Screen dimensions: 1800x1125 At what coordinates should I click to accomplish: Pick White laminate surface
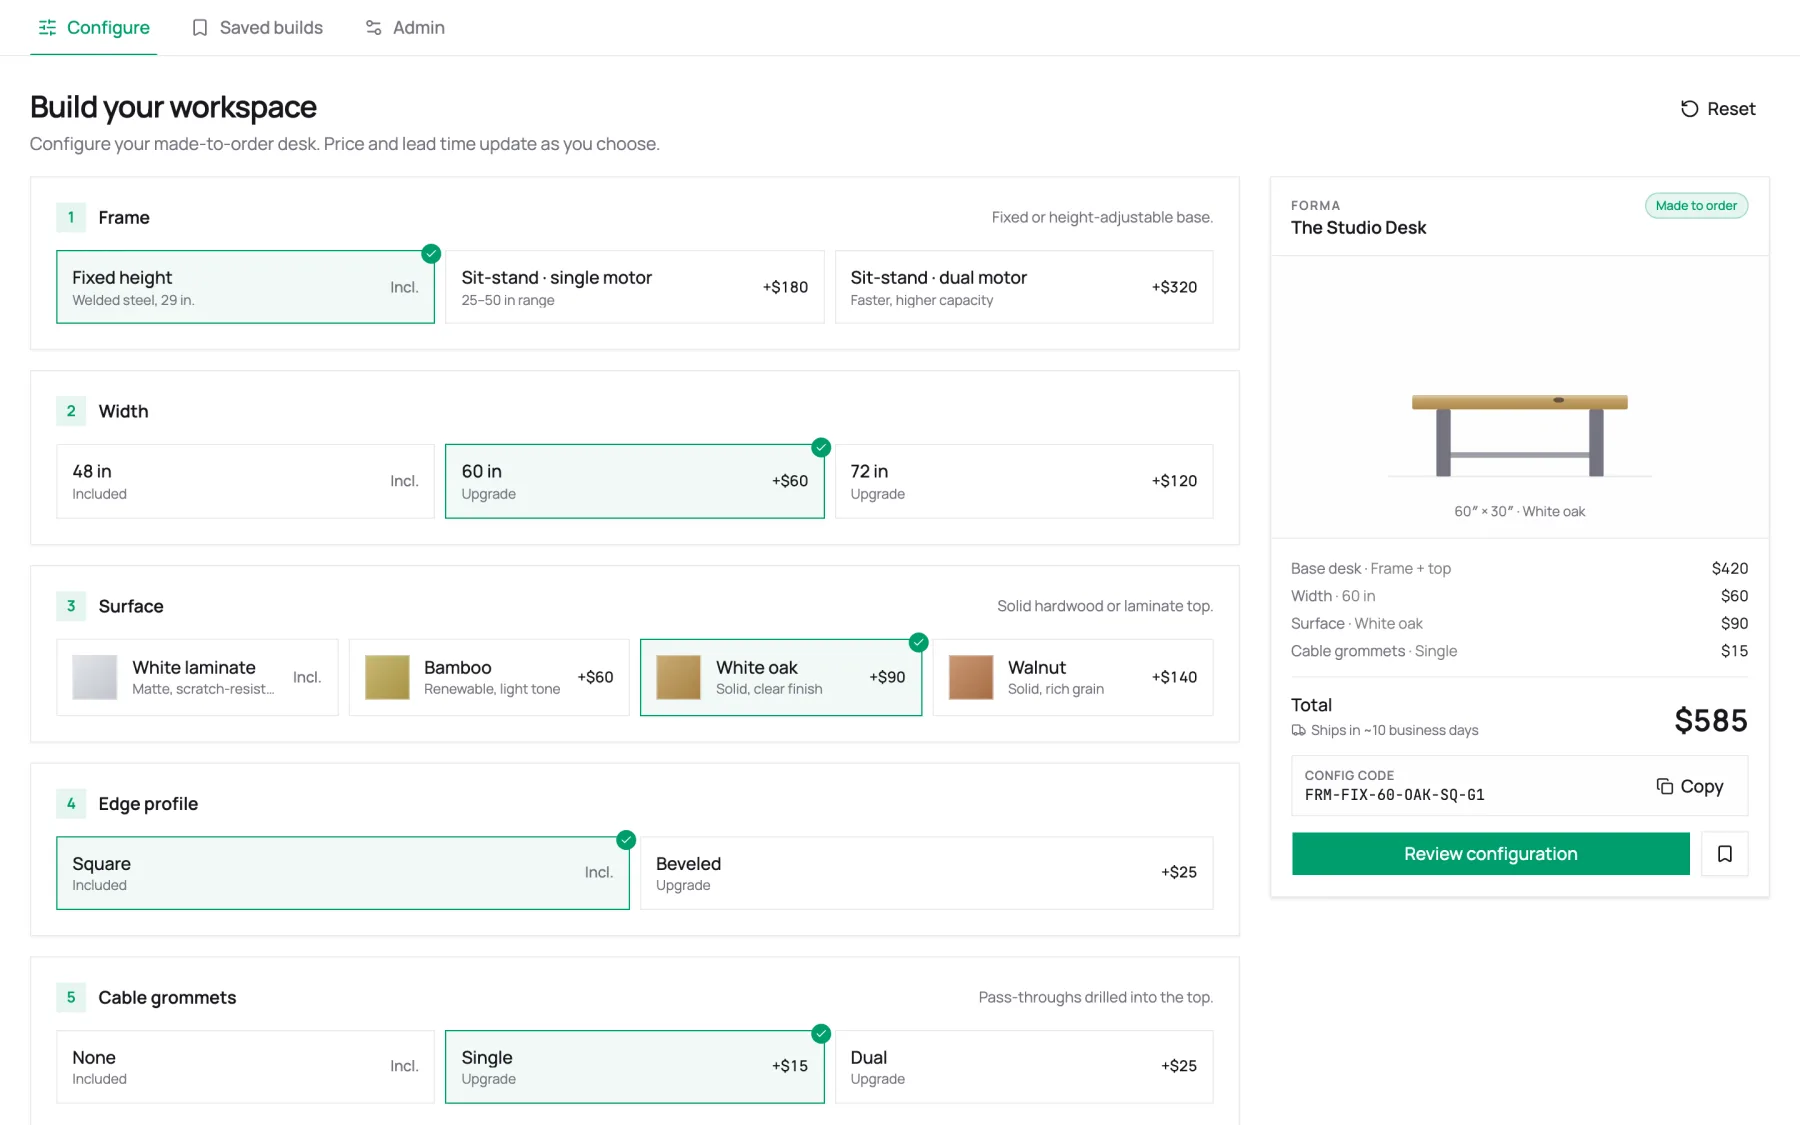tap(197, 677)
